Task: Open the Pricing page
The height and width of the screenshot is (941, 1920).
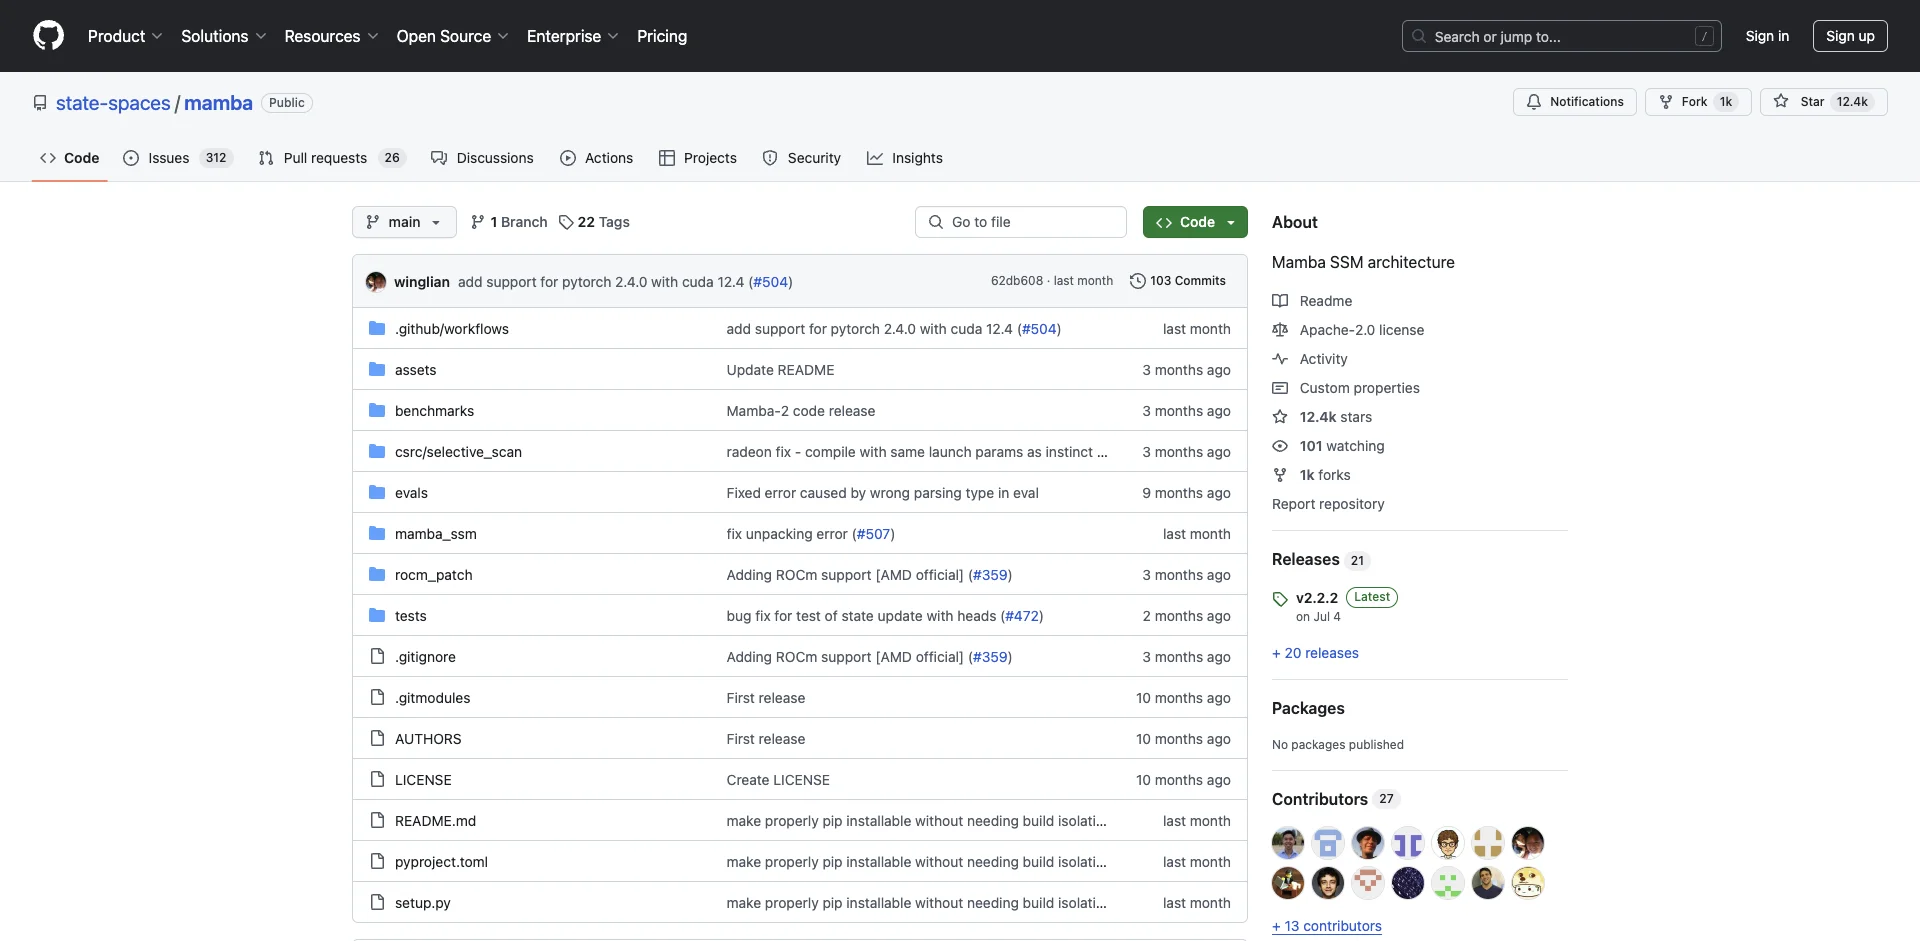Action: click(x=662, y=36)
